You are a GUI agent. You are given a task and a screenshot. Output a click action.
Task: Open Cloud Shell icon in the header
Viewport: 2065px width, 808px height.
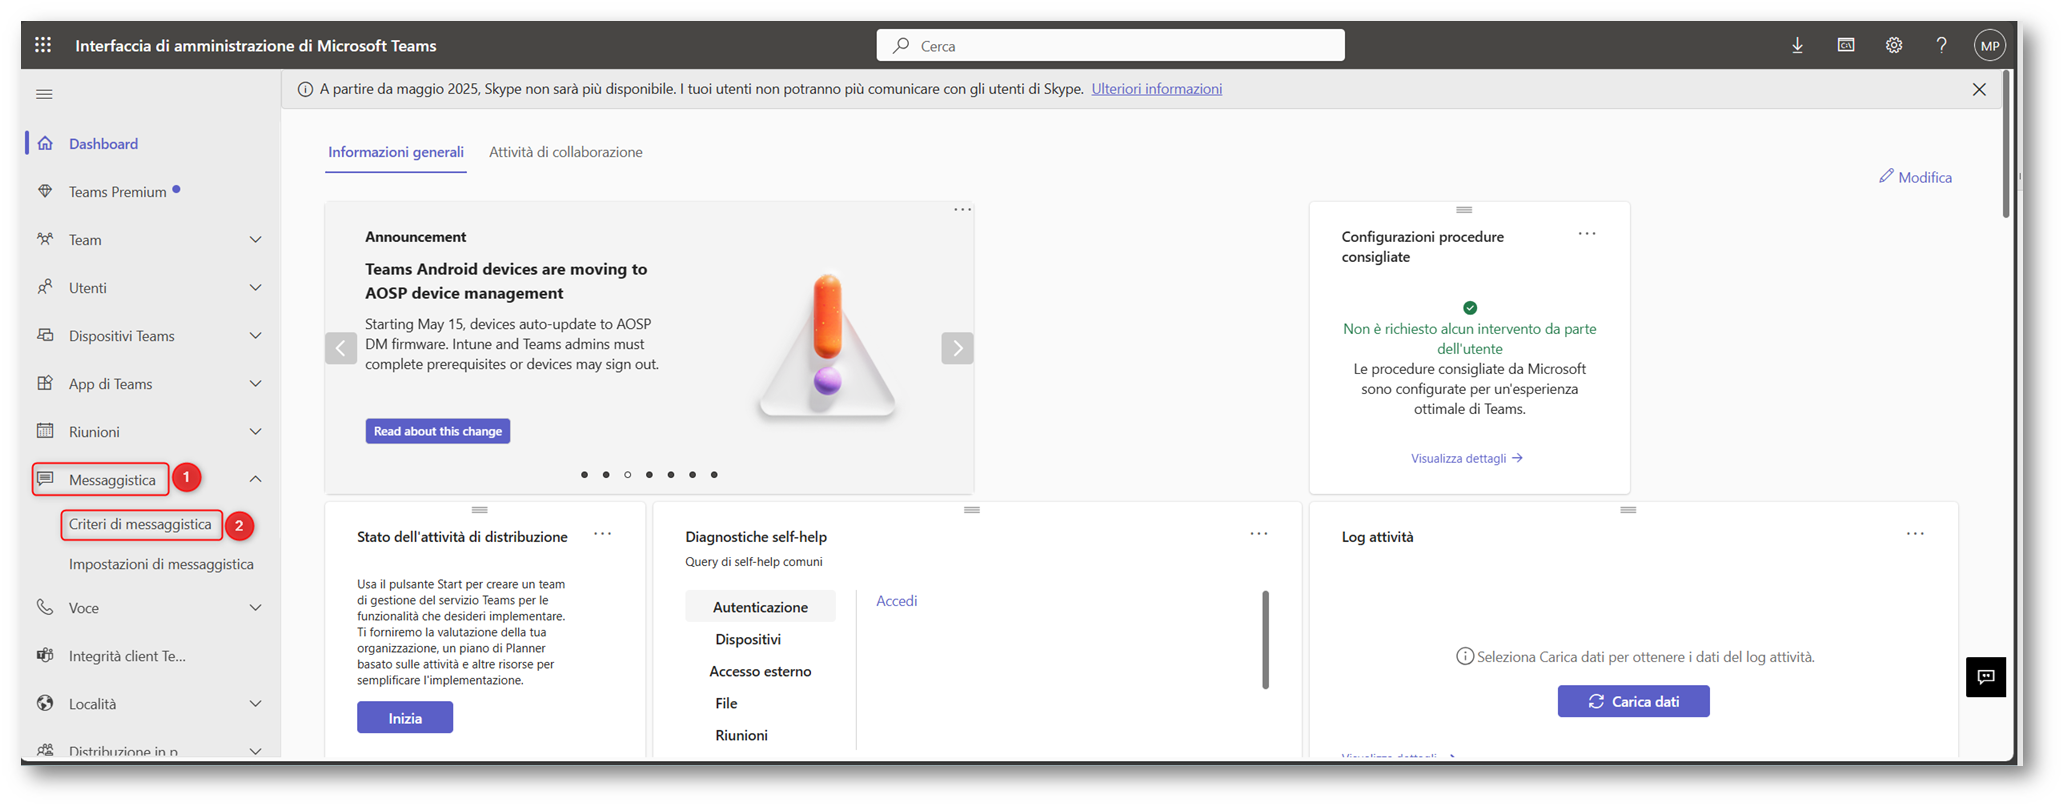(1846, 45)
